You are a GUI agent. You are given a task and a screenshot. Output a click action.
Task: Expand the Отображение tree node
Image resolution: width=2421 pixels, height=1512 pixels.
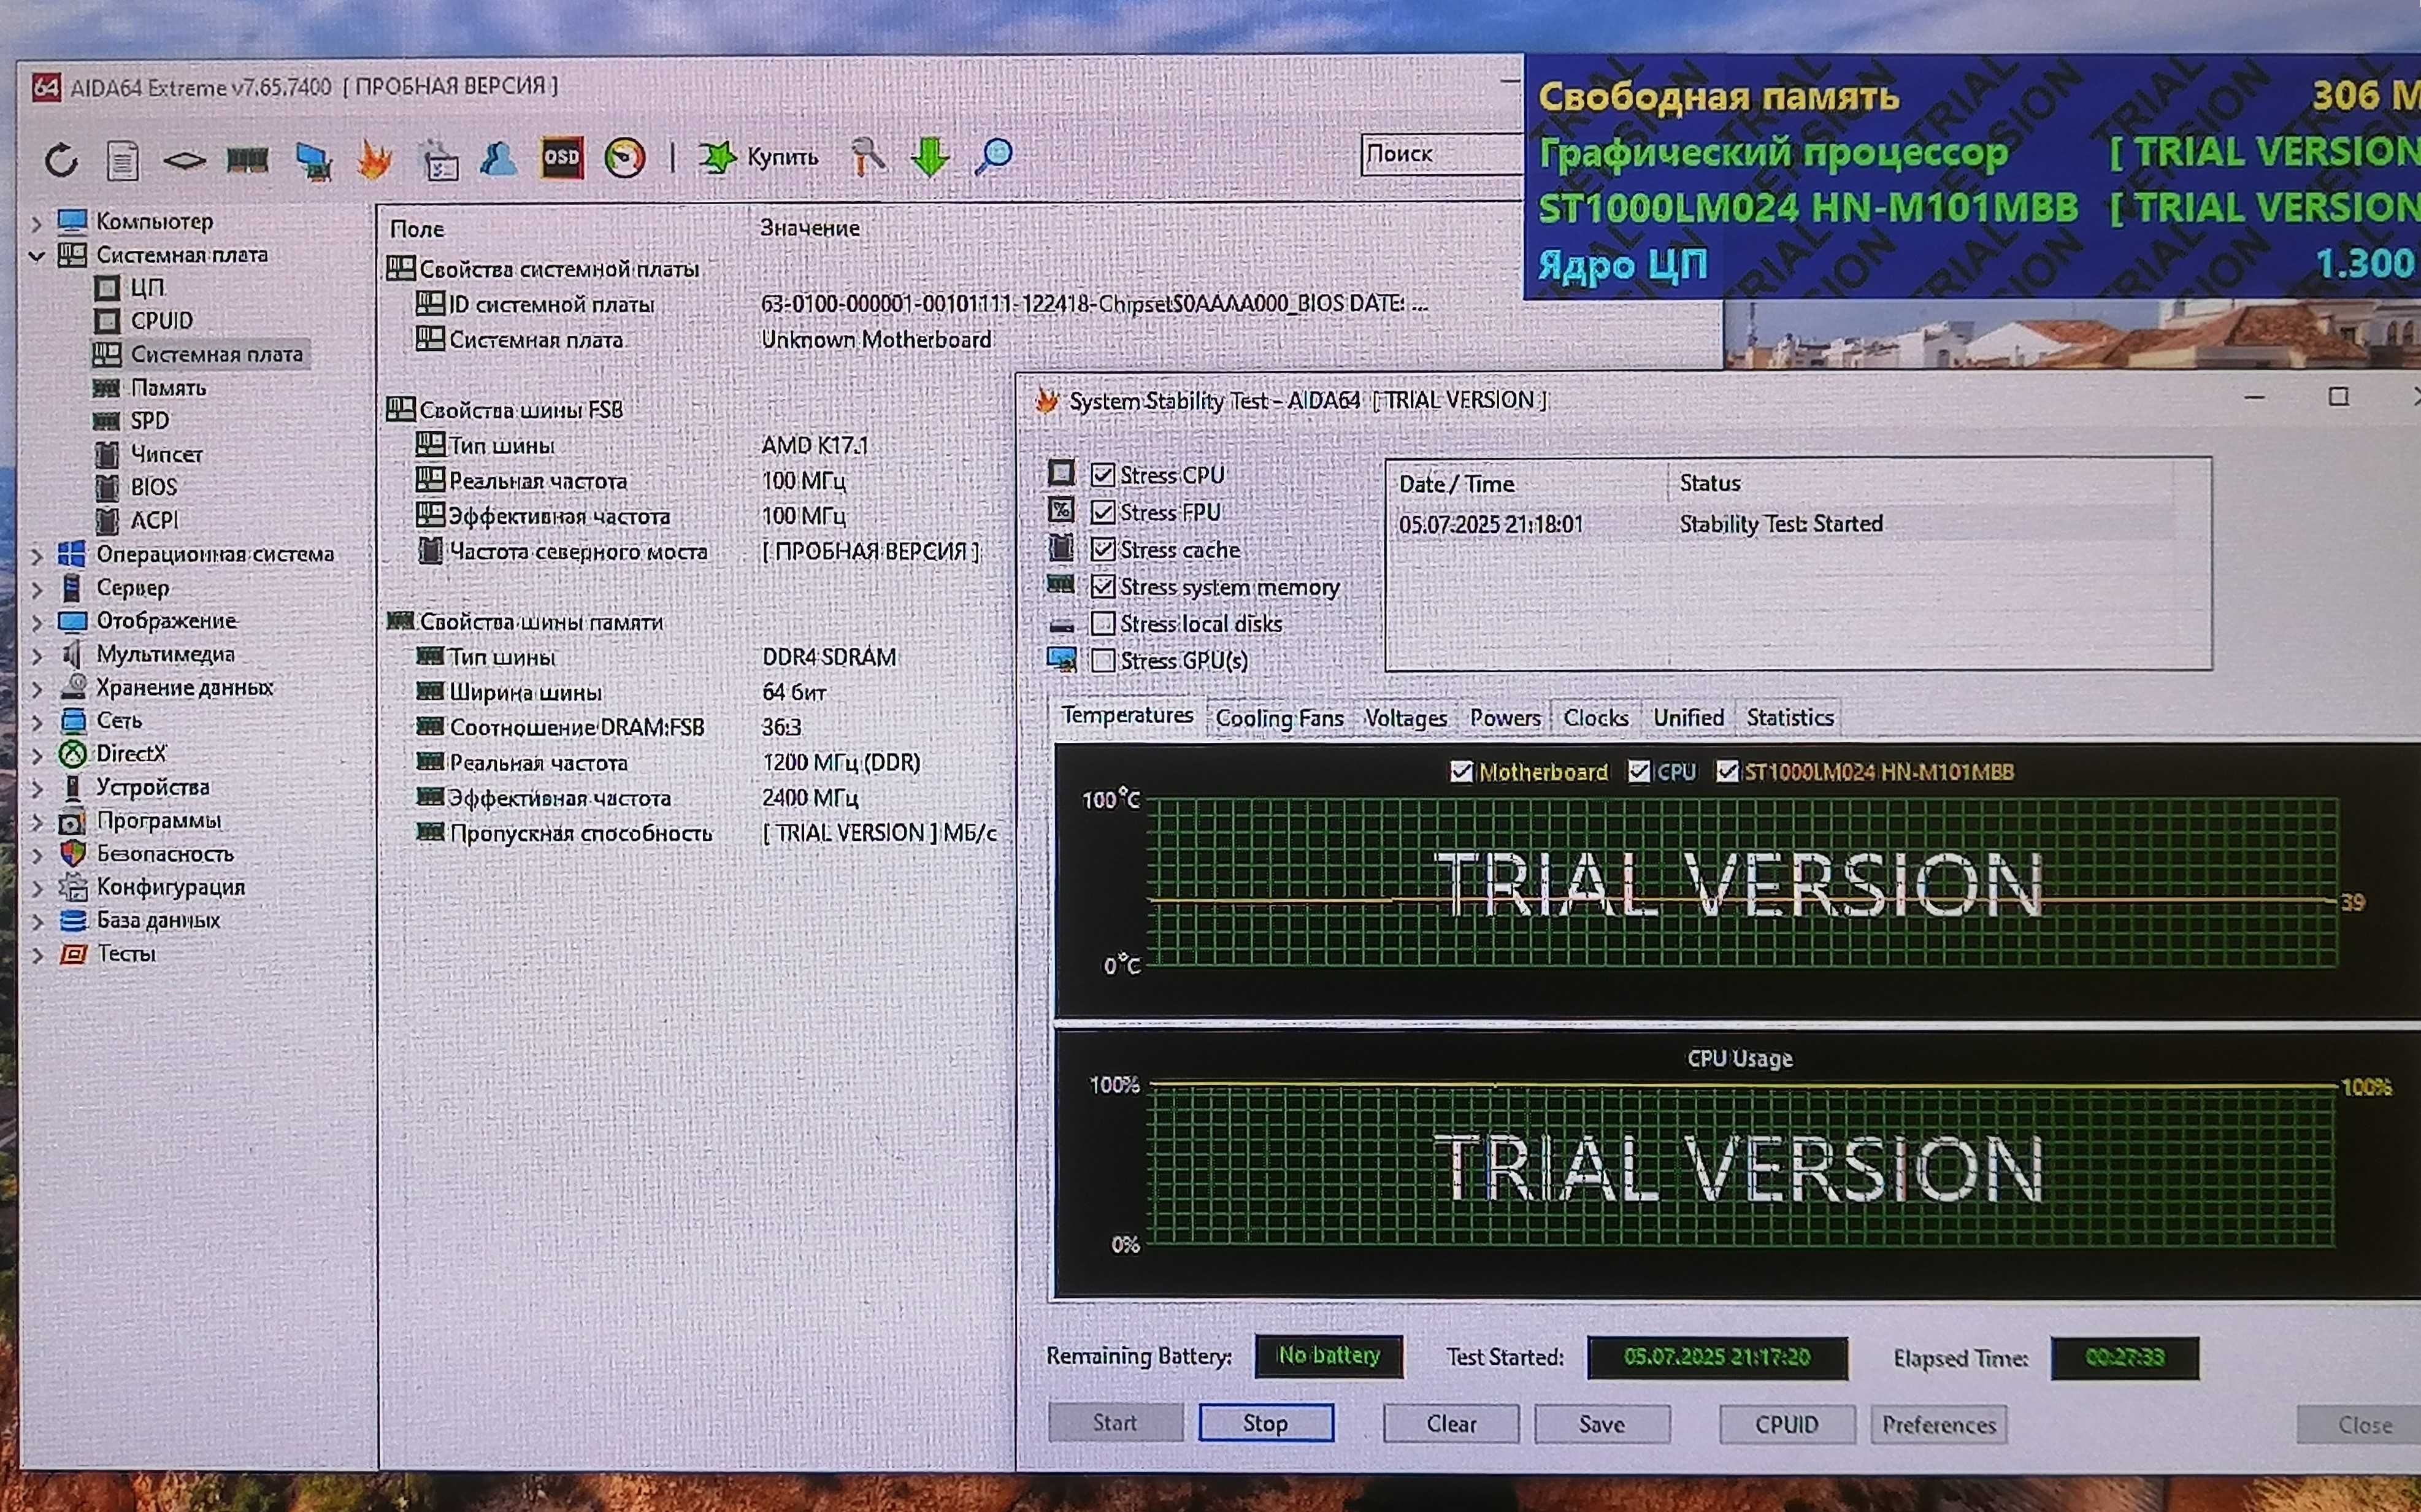coord(36,622)
